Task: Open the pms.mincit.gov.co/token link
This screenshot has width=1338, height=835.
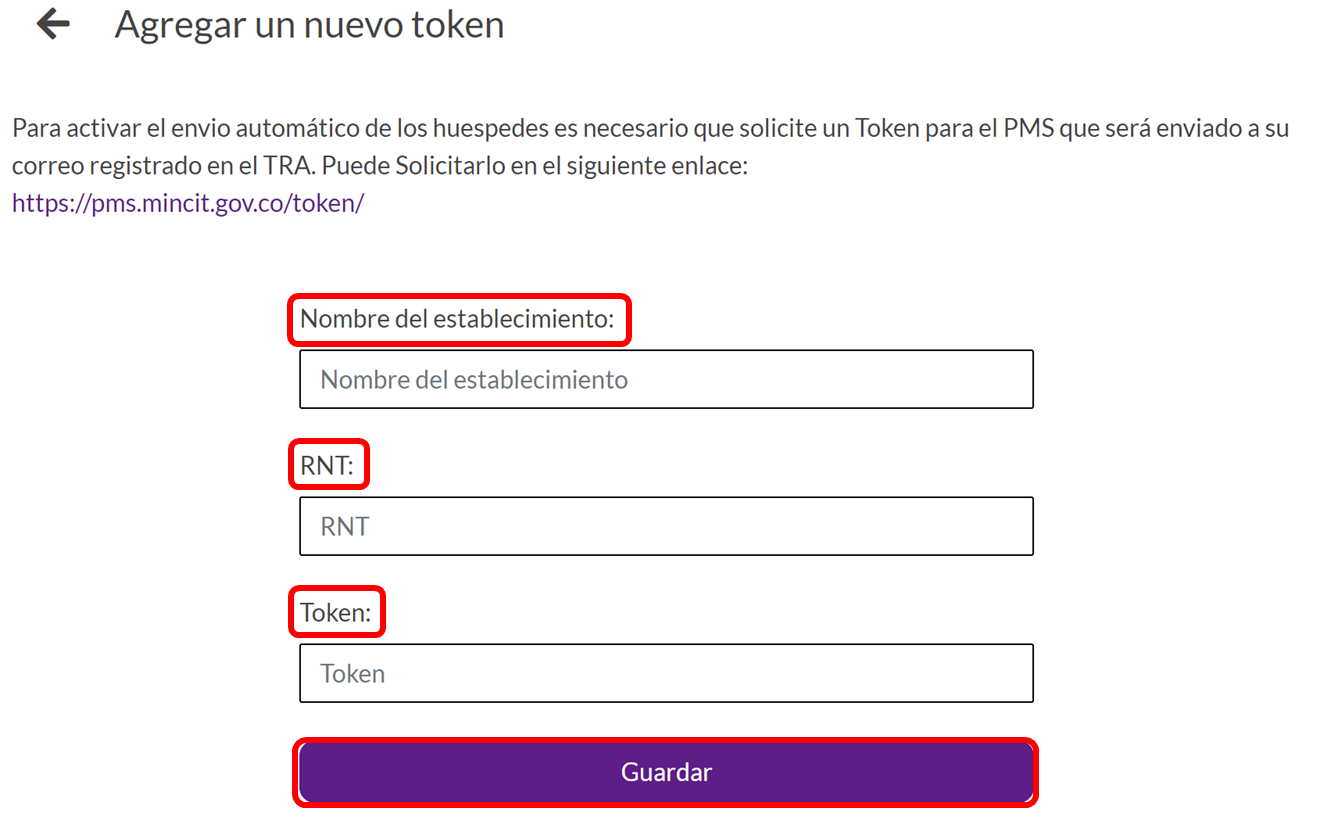Action: 188,203
